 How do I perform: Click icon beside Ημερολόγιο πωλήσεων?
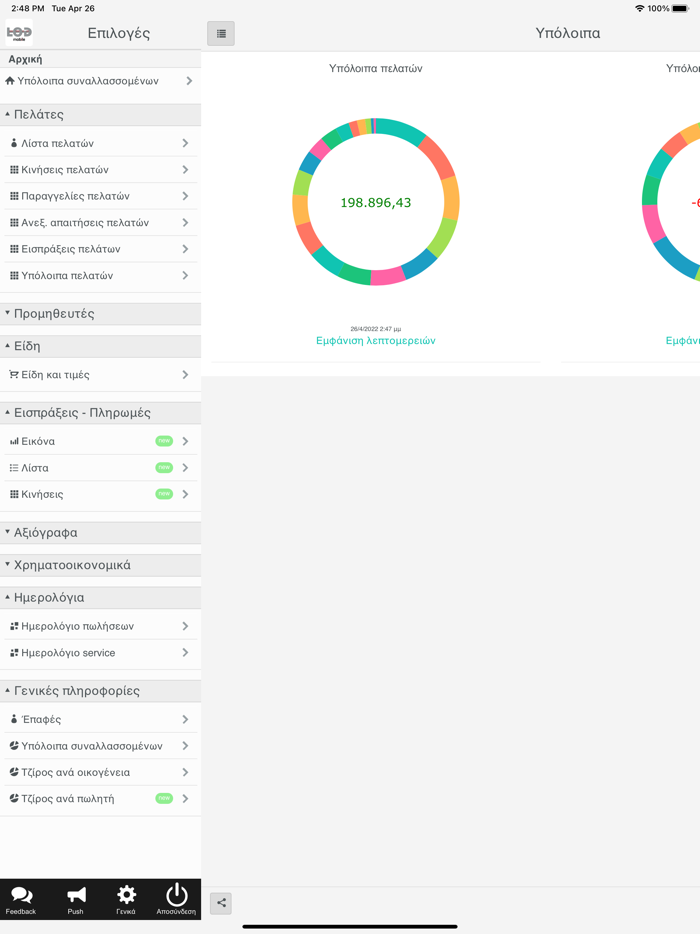14,626
